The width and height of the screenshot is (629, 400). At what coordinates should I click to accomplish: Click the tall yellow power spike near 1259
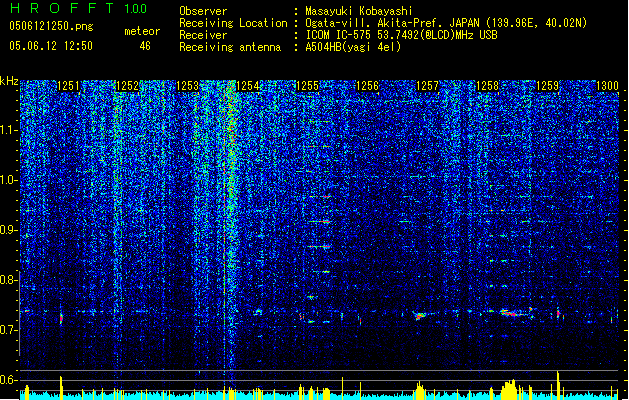[558, 384]
